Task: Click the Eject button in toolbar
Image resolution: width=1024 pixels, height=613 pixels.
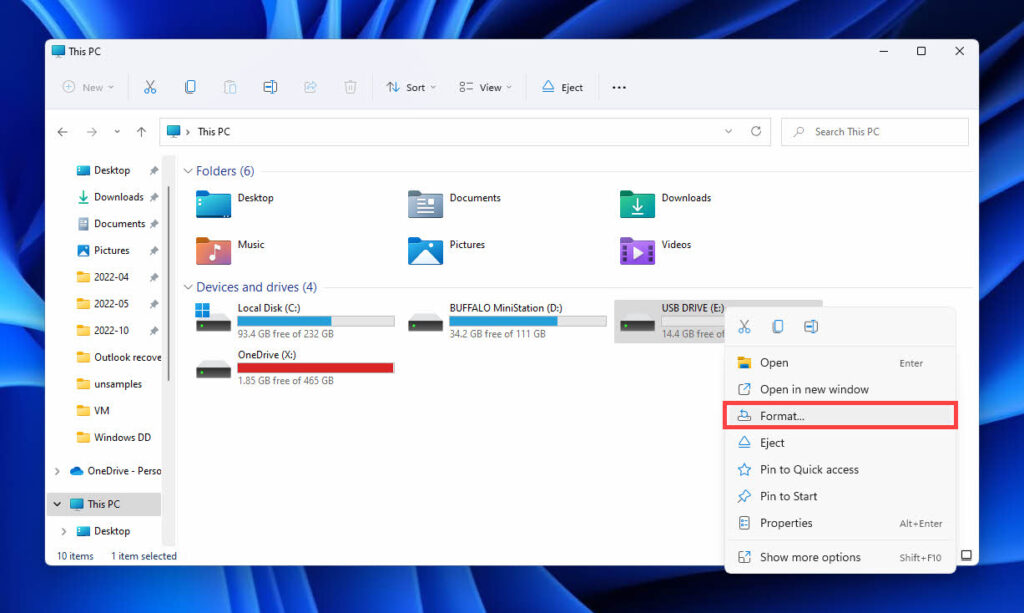Action: pos(562,87)
